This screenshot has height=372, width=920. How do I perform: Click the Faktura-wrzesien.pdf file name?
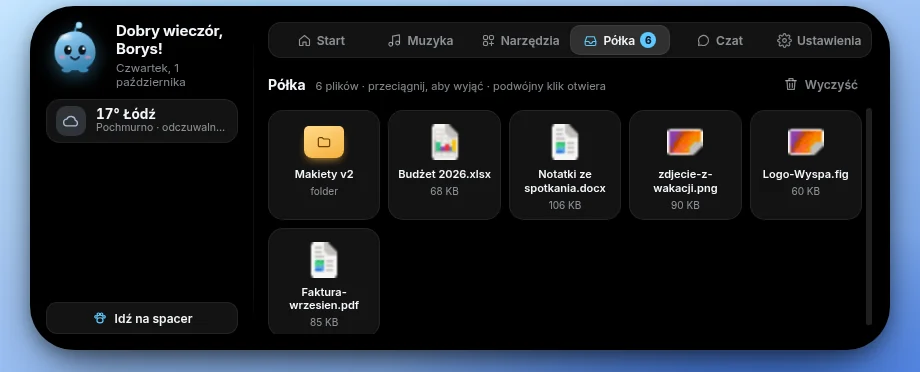[324, 299]
